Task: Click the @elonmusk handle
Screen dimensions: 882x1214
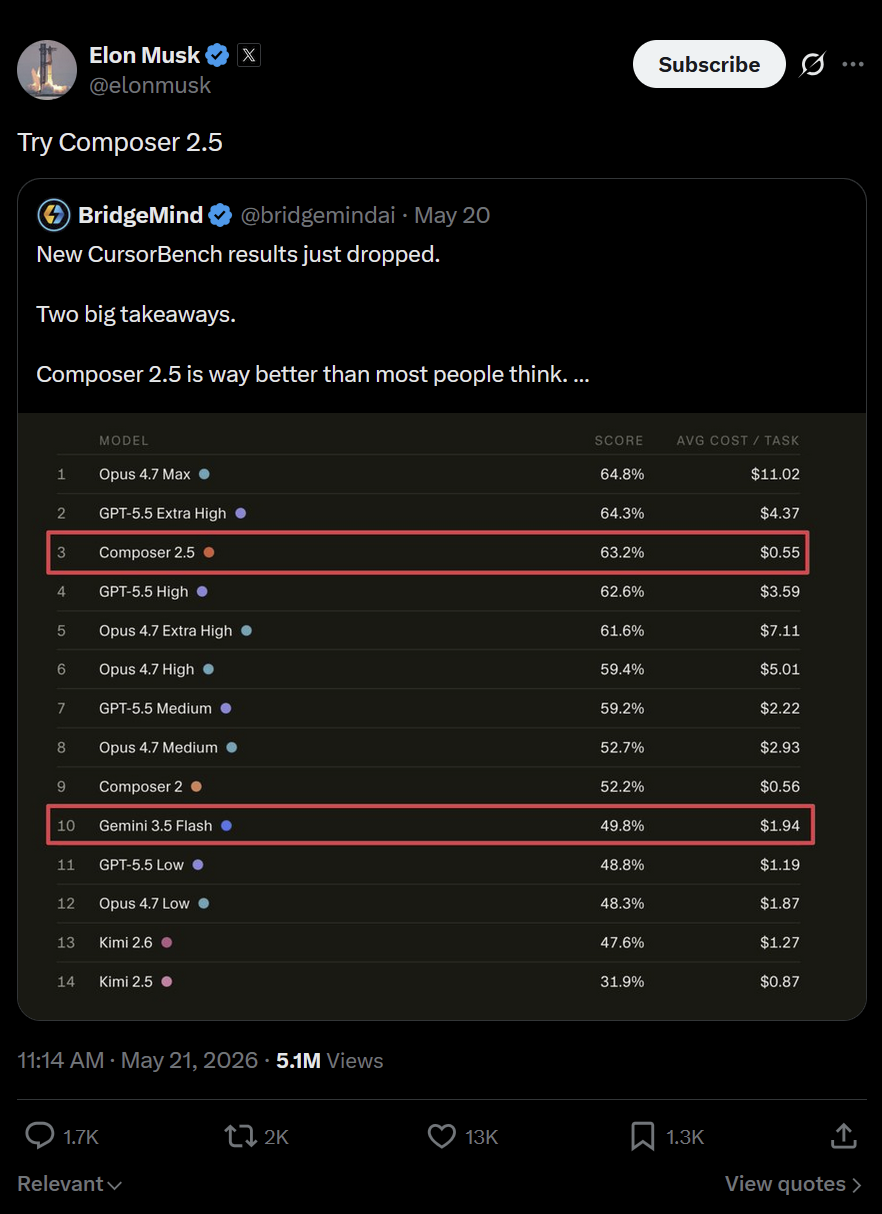Action: [150, 86]
